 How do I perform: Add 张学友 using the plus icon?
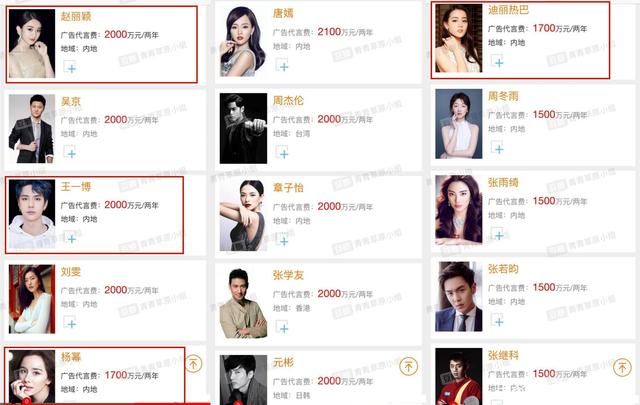pos(282,327)
